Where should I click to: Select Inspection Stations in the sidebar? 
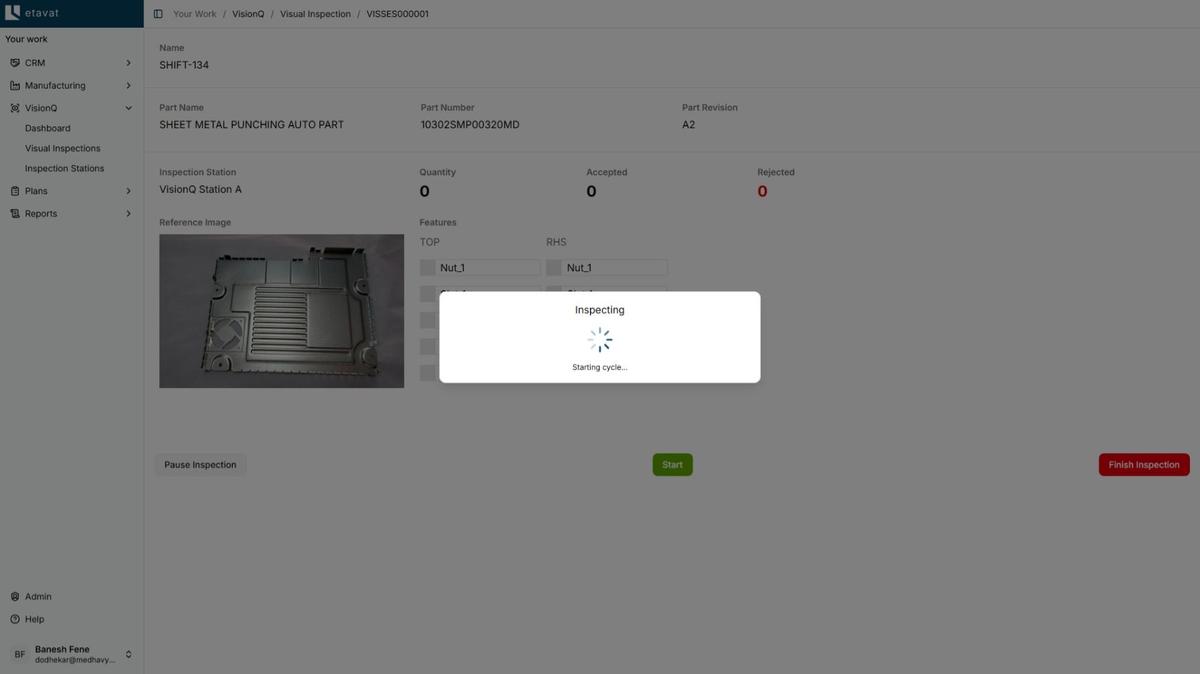[x=65, y=168]
